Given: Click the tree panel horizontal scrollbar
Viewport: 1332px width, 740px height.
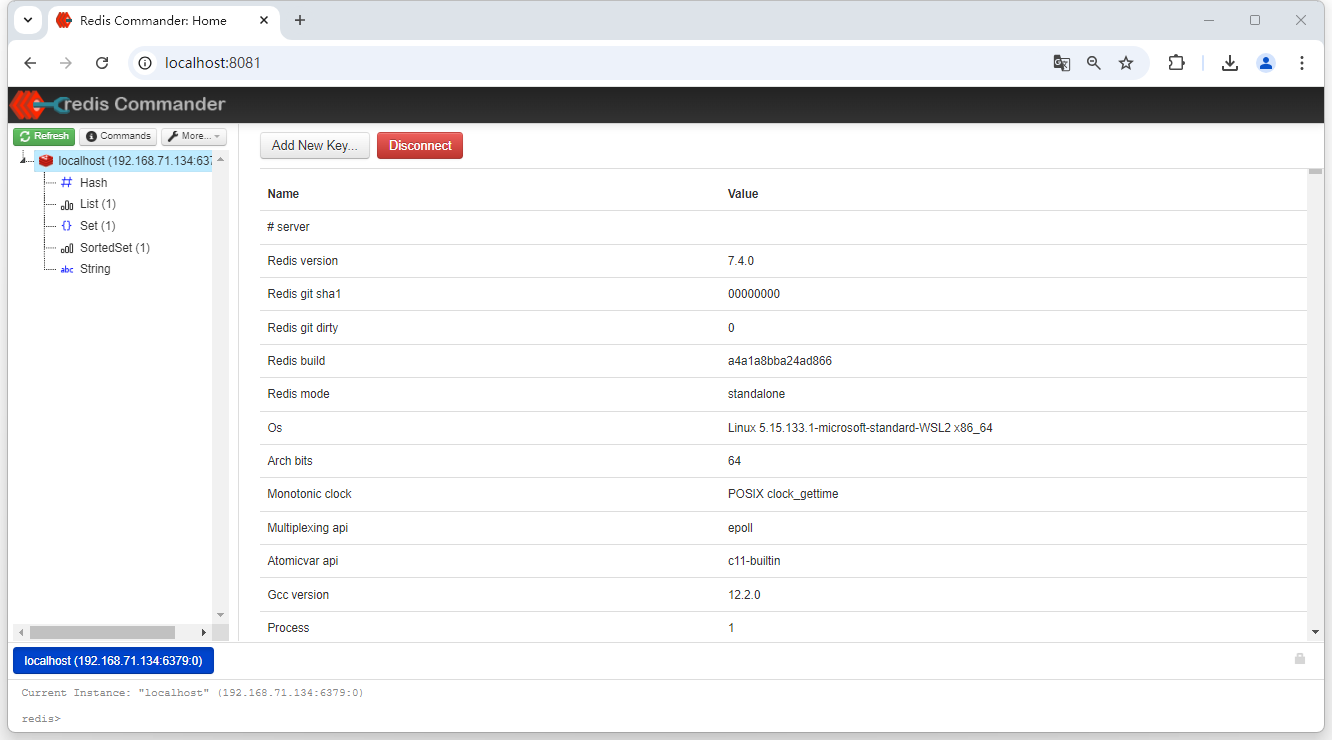Looking at the screenshot, I should (x=102, y=632).
